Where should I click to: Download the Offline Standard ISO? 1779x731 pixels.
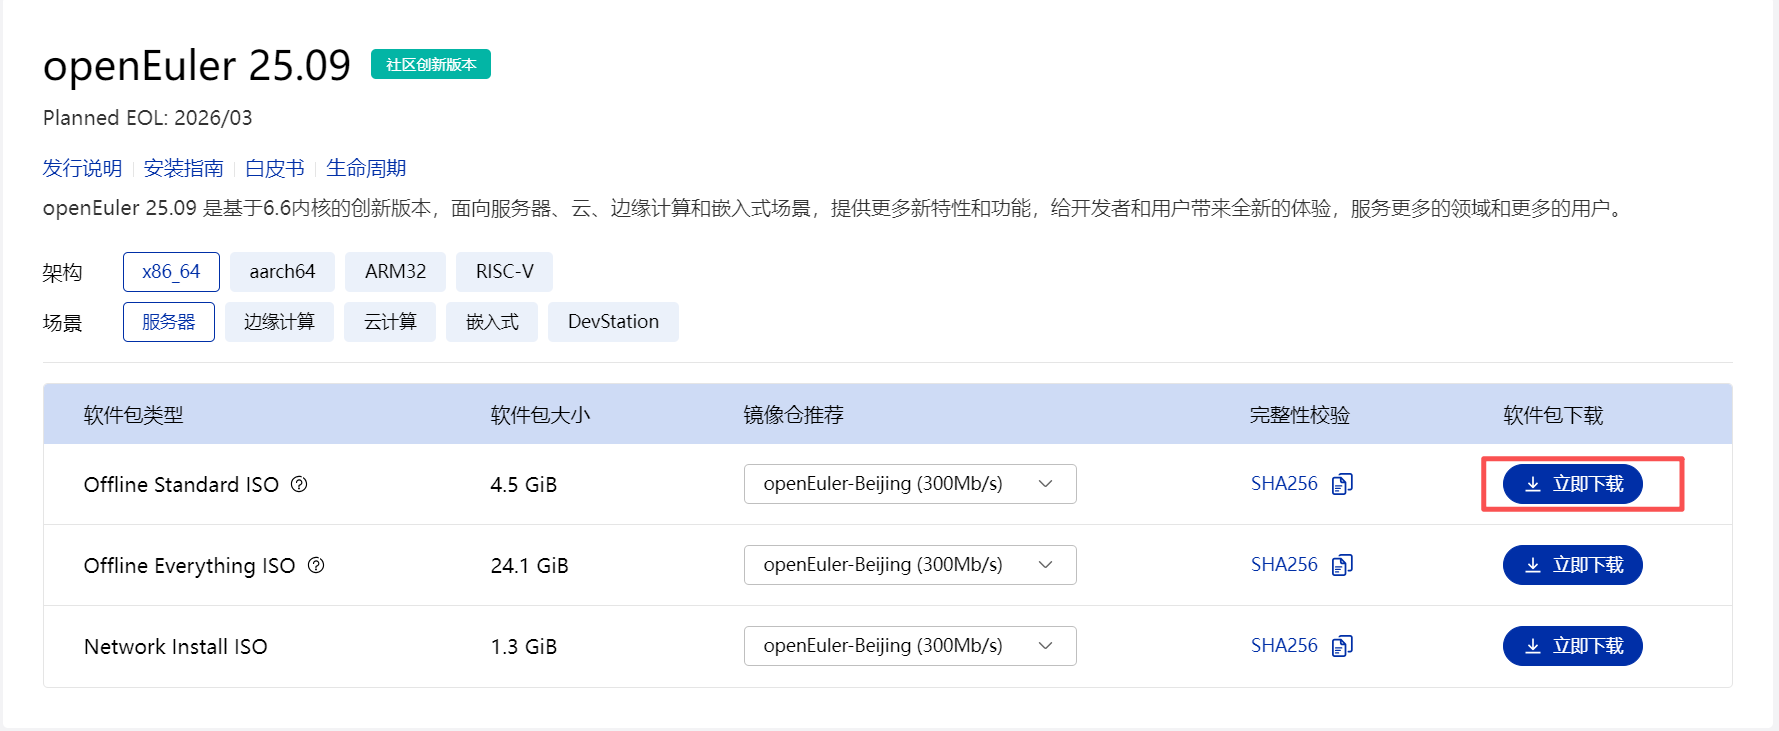1572,484
